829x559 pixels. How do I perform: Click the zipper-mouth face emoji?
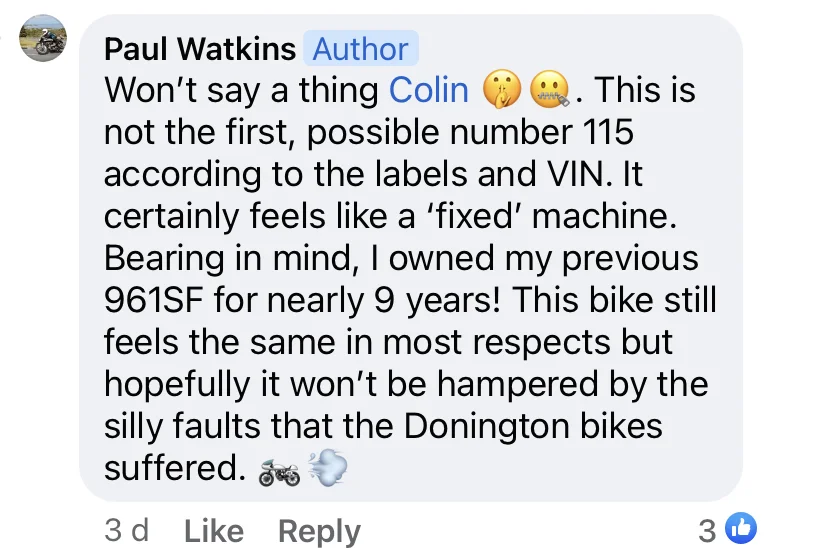click(x=549, y=90)
